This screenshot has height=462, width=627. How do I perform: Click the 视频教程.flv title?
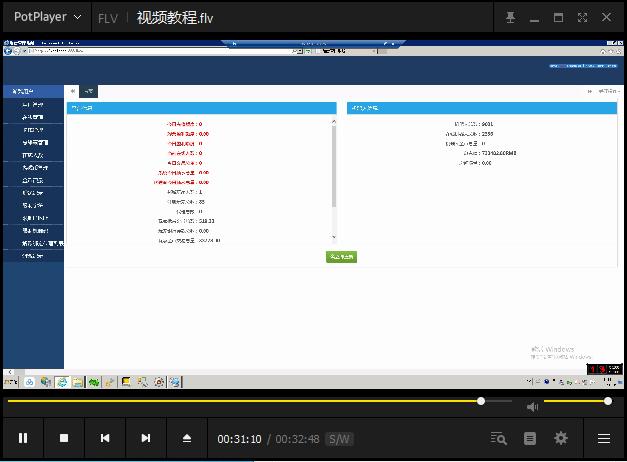175,18
